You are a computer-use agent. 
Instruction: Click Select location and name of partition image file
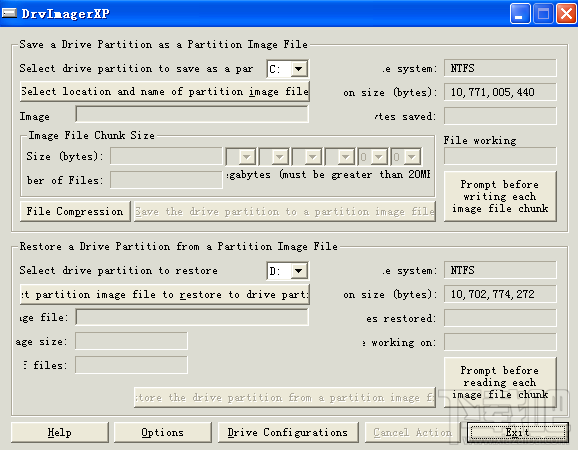click(x=165, y=91)
